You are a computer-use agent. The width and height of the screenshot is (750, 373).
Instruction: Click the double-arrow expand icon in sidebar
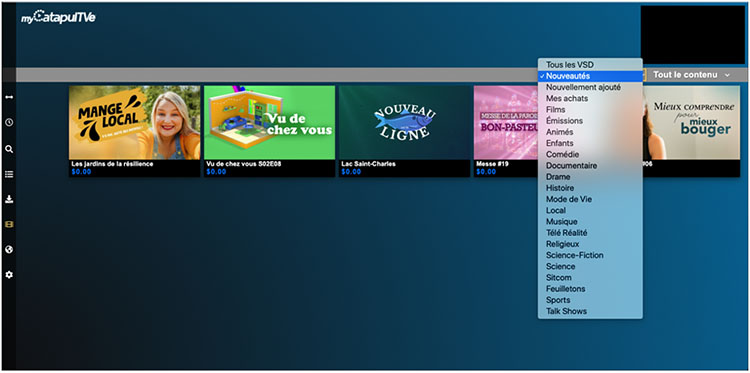9,97
